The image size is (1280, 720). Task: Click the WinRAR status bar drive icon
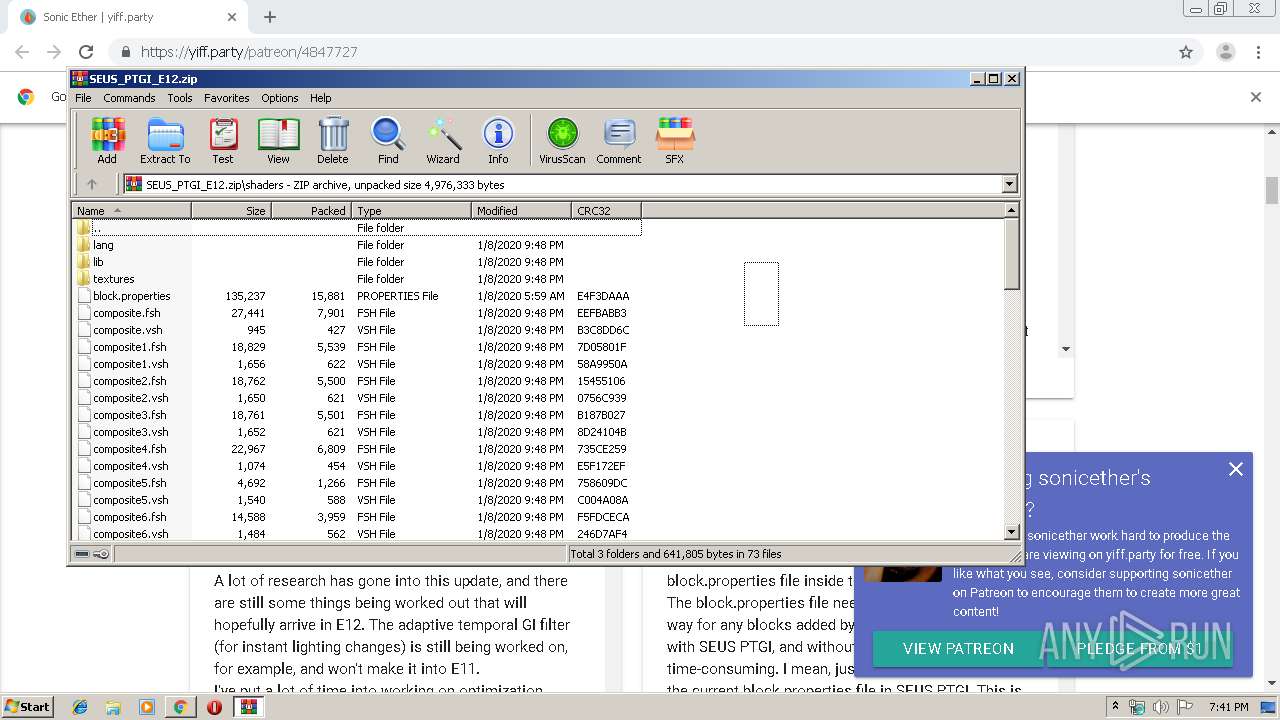coord(82,554)
